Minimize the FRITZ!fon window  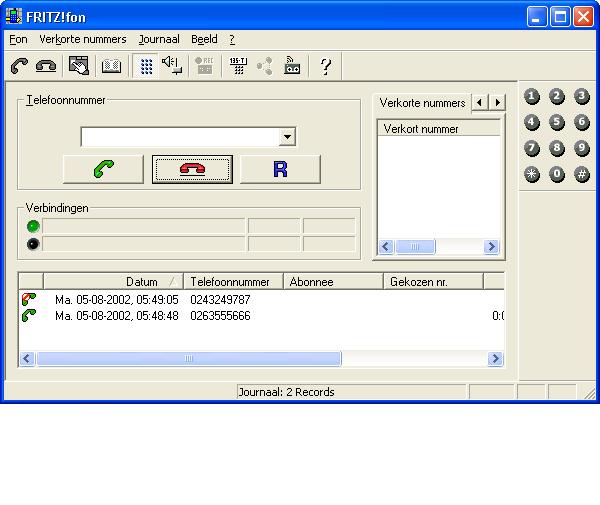[536, 17]
